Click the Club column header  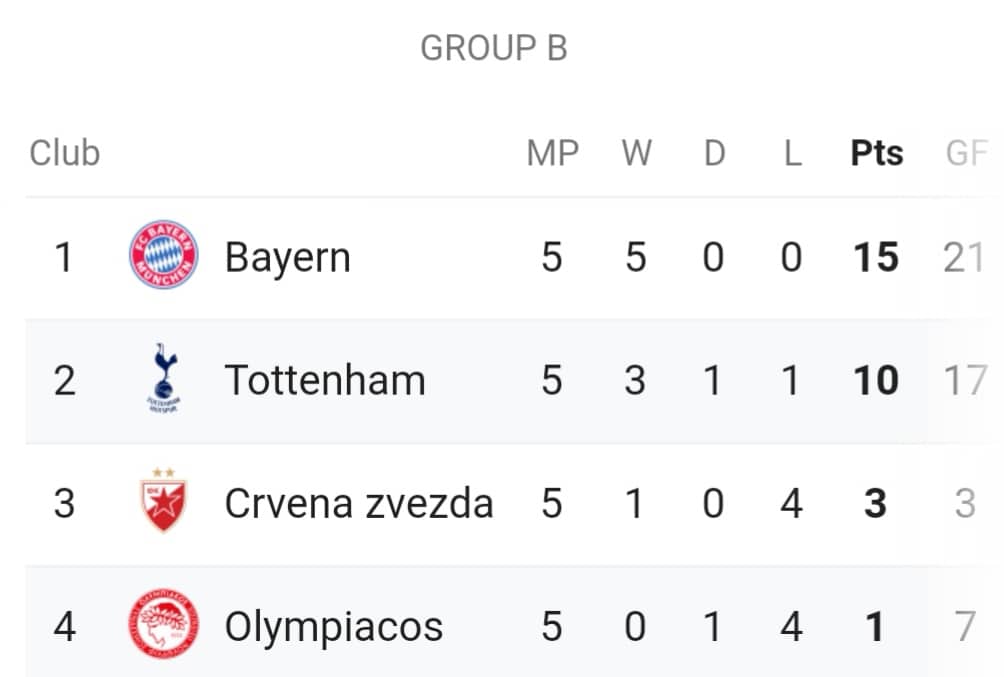pos(65,154)
